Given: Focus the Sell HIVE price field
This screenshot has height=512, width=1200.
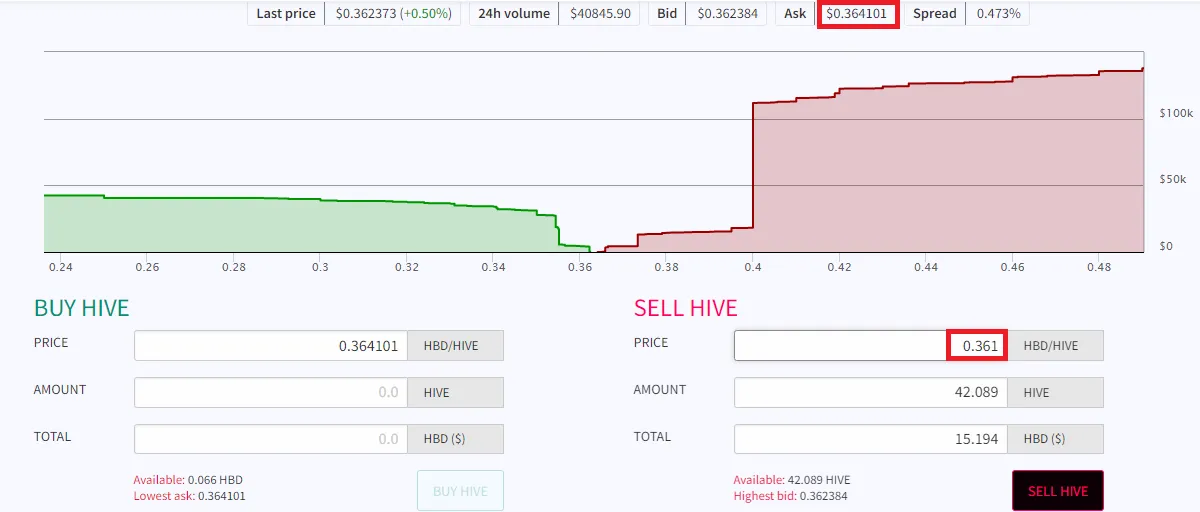Looking at the screenshot, I should 871,346.
